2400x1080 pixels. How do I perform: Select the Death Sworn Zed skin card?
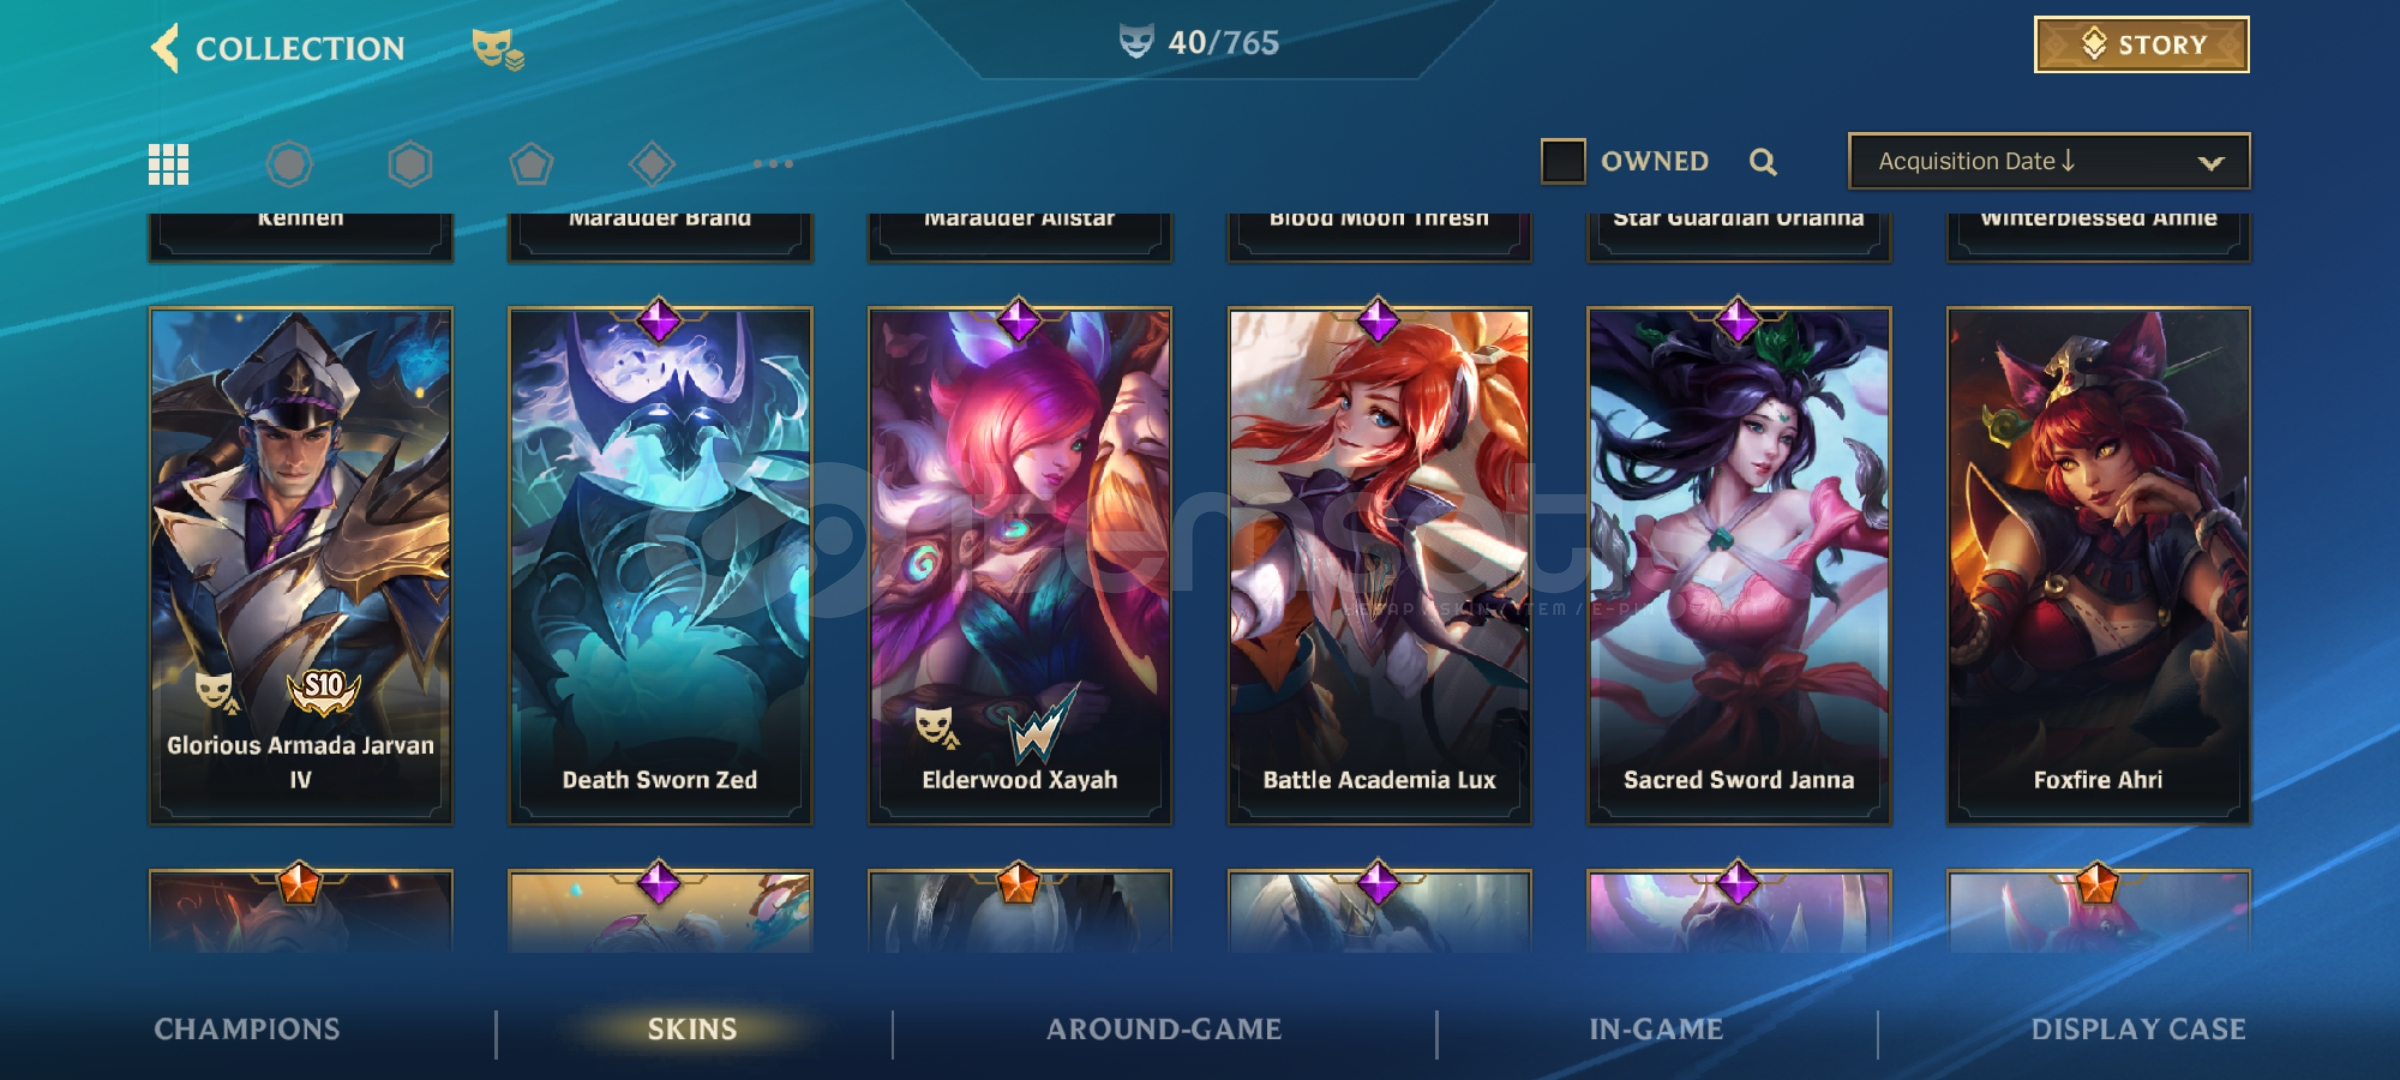coord(660,566)
